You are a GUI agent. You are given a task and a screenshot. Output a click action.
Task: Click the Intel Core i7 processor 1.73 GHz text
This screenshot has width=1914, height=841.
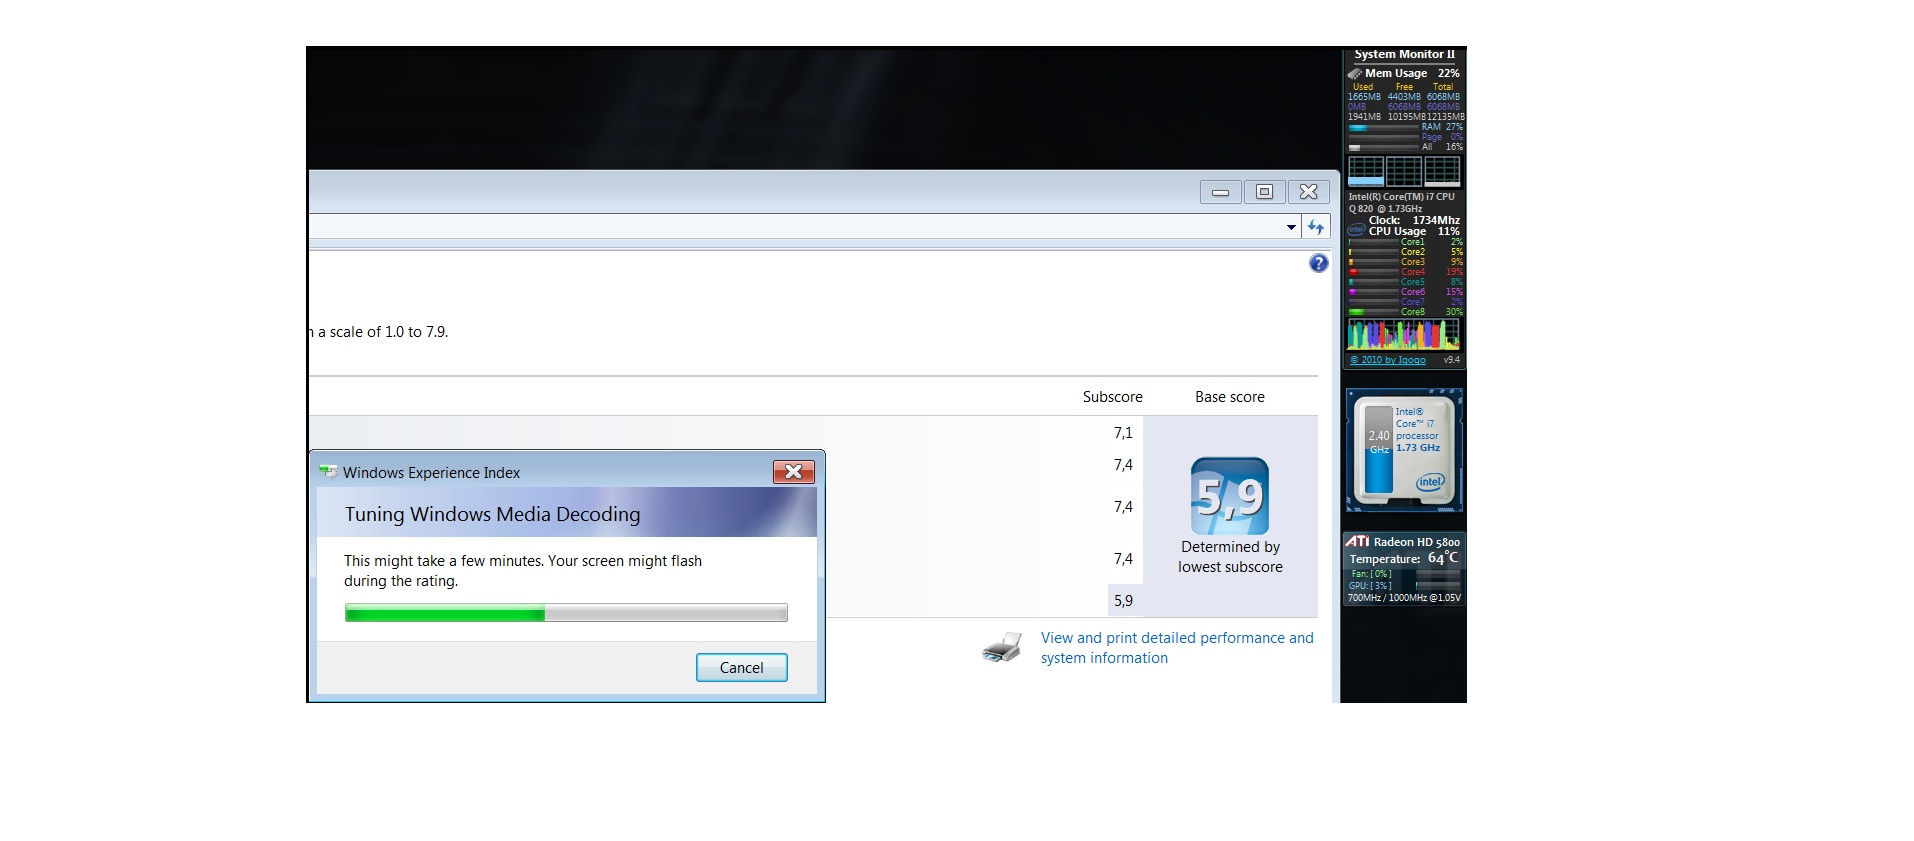(1417, 430)
